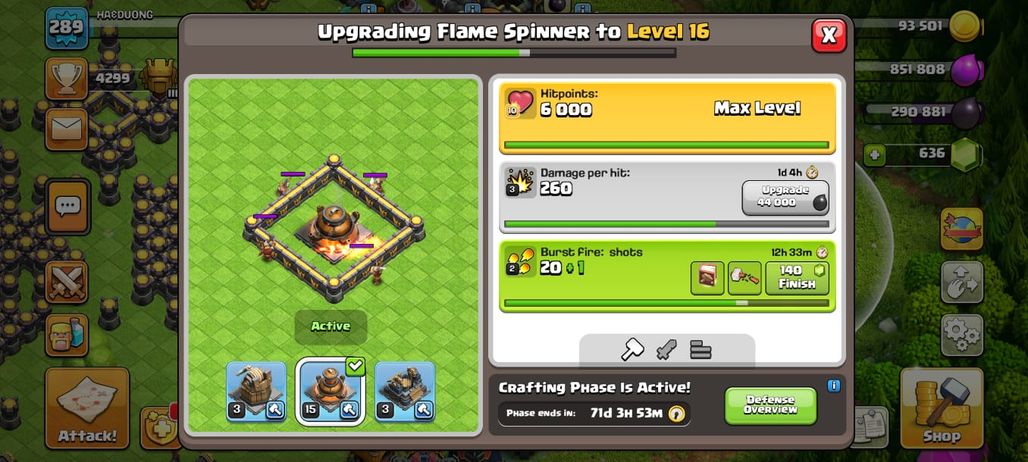Select the first crafted defense, level 3
Screen dimensions: 1028x462
(256, 391)
